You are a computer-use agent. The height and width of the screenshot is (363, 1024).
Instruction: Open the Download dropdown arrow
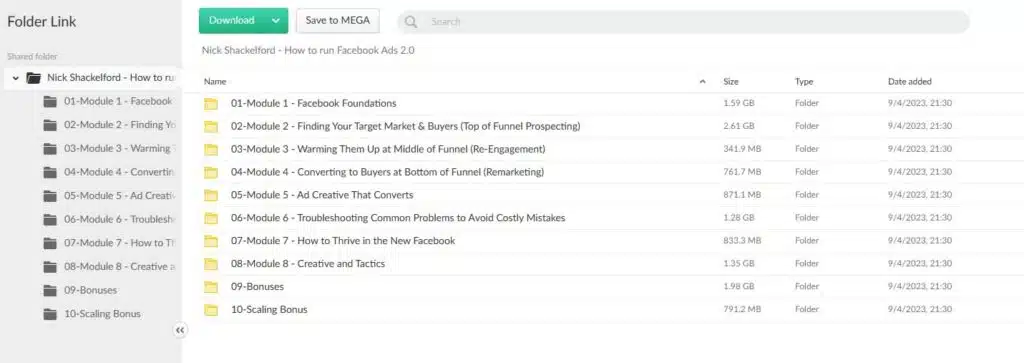coord(277,21)
